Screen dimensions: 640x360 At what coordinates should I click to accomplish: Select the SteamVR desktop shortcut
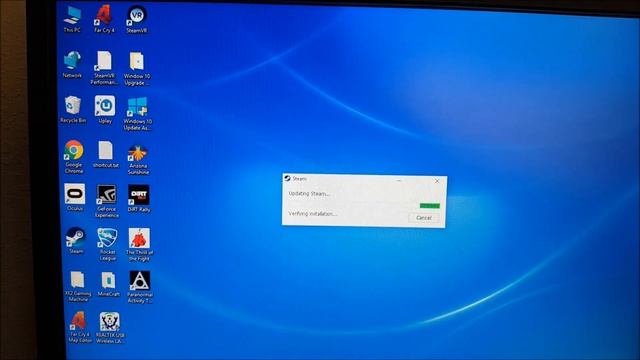coord(137,19)
